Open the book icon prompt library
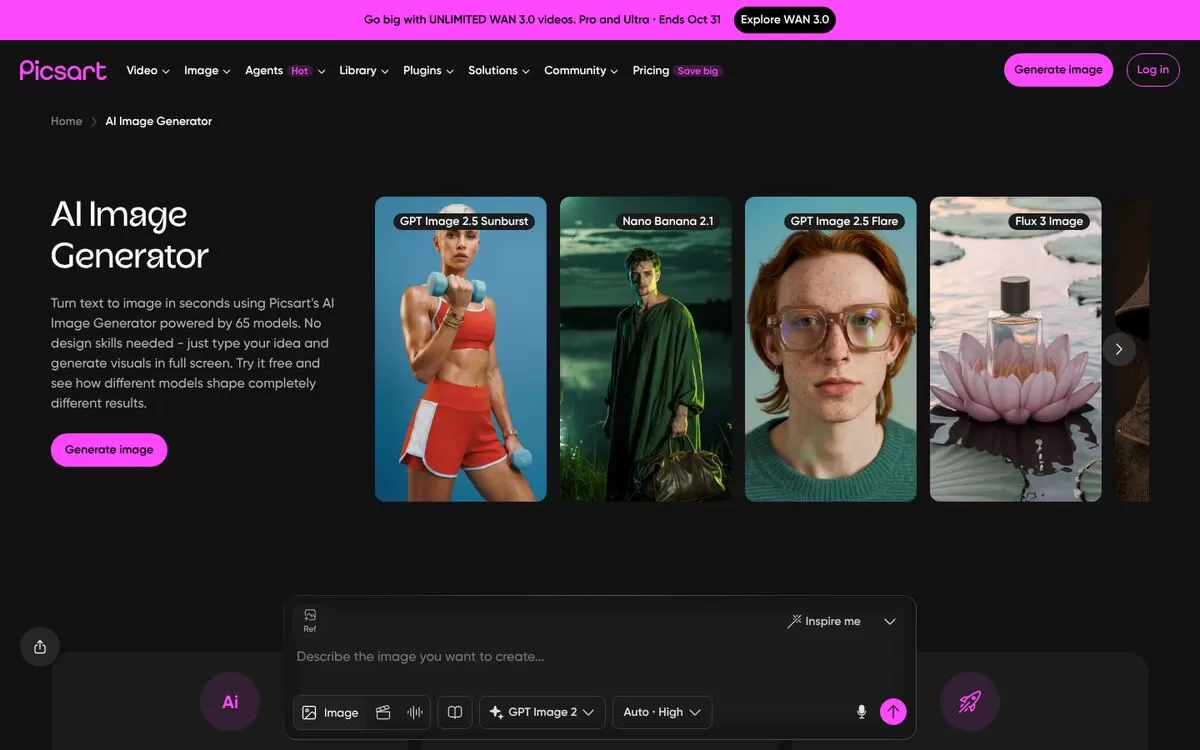The height and width of the screenshot is (750, 1200). [x=455, y=712]
